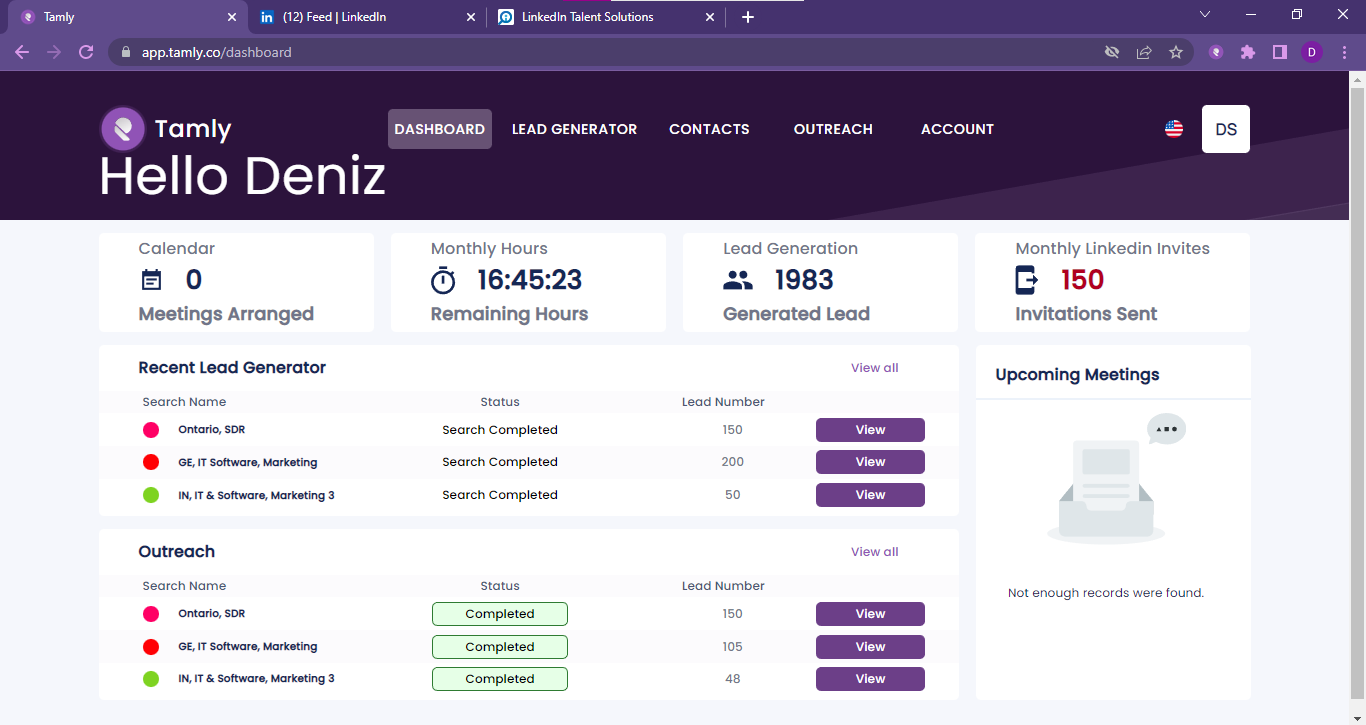View IN, IT & Software, Marketing 3 outreach
The image size is (1366, 725).
(870, 679)
